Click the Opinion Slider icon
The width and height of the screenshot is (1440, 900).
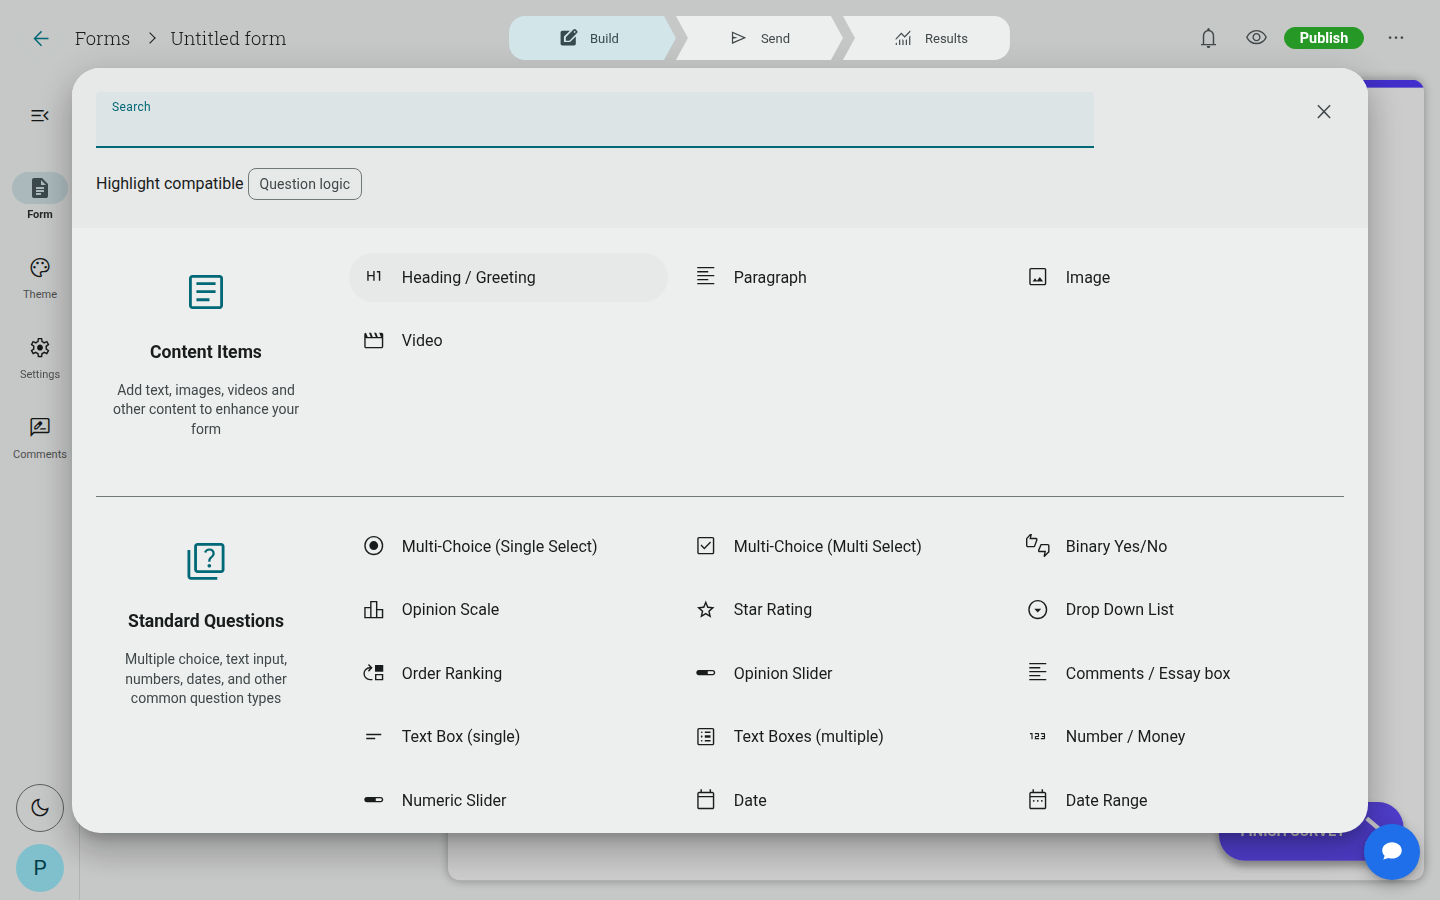[x=706, y=673]
